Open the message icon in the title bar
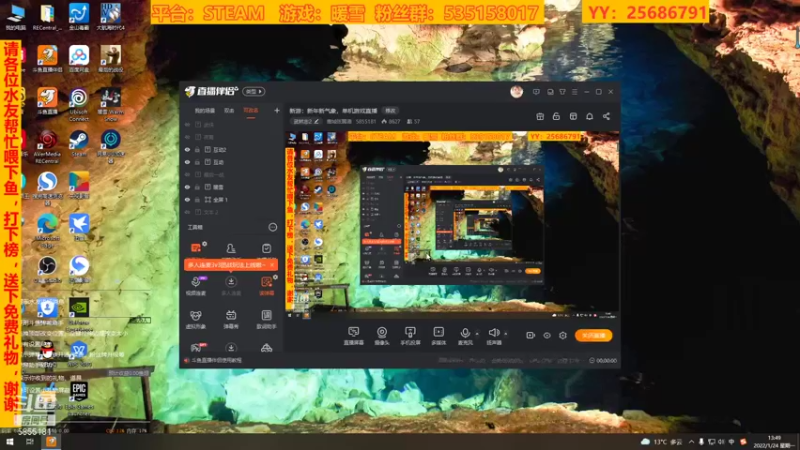 pyautogui.click(x=536, y=92)
